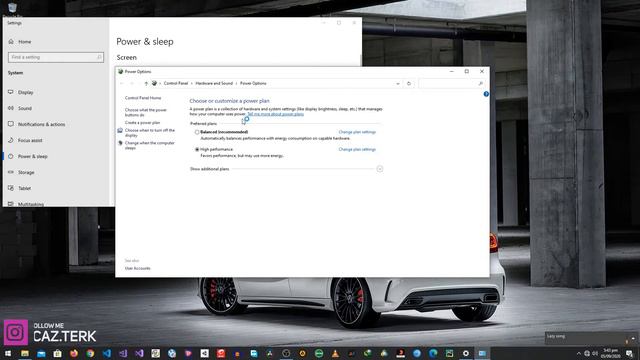
Task: Open Microsoft Edge from the taskbar
Action: click(x=433, y=353)
